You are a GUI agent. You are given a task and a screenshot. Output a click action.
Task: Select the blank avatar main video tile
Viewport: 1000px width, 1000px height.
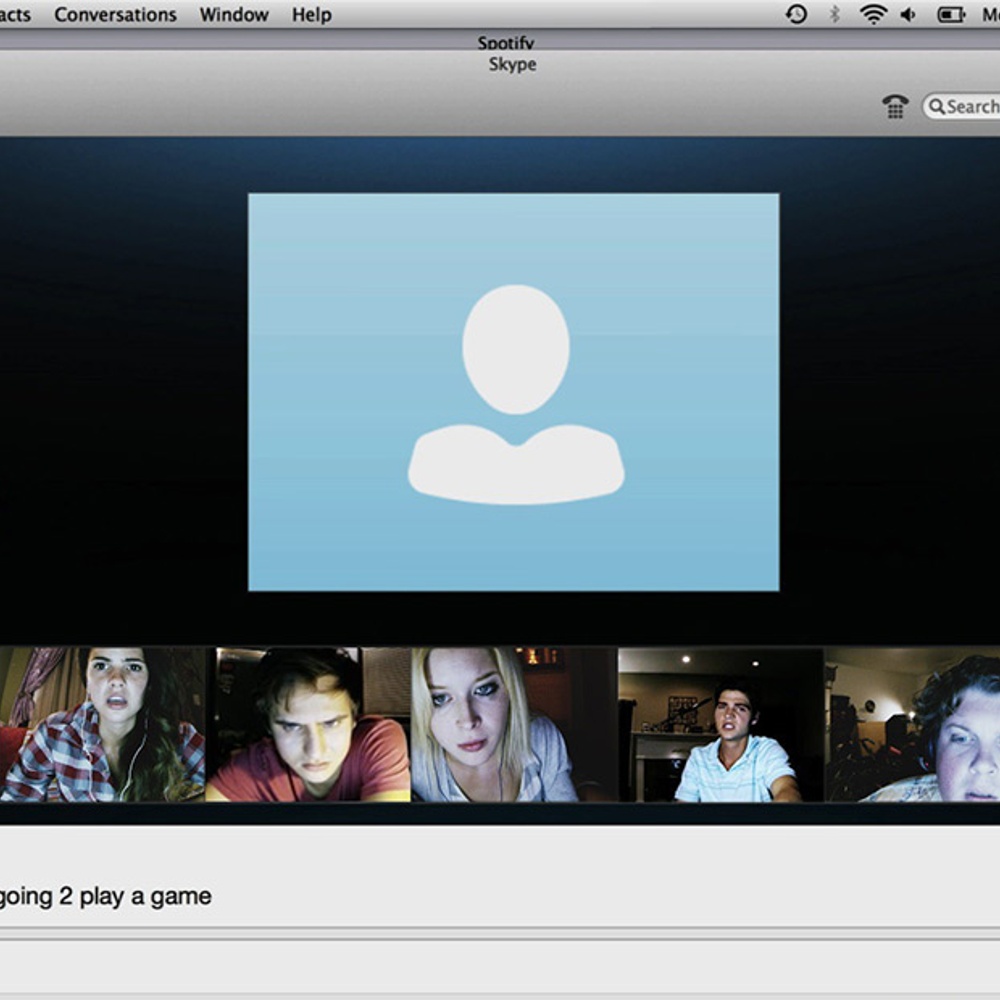[x=513, y=392]
